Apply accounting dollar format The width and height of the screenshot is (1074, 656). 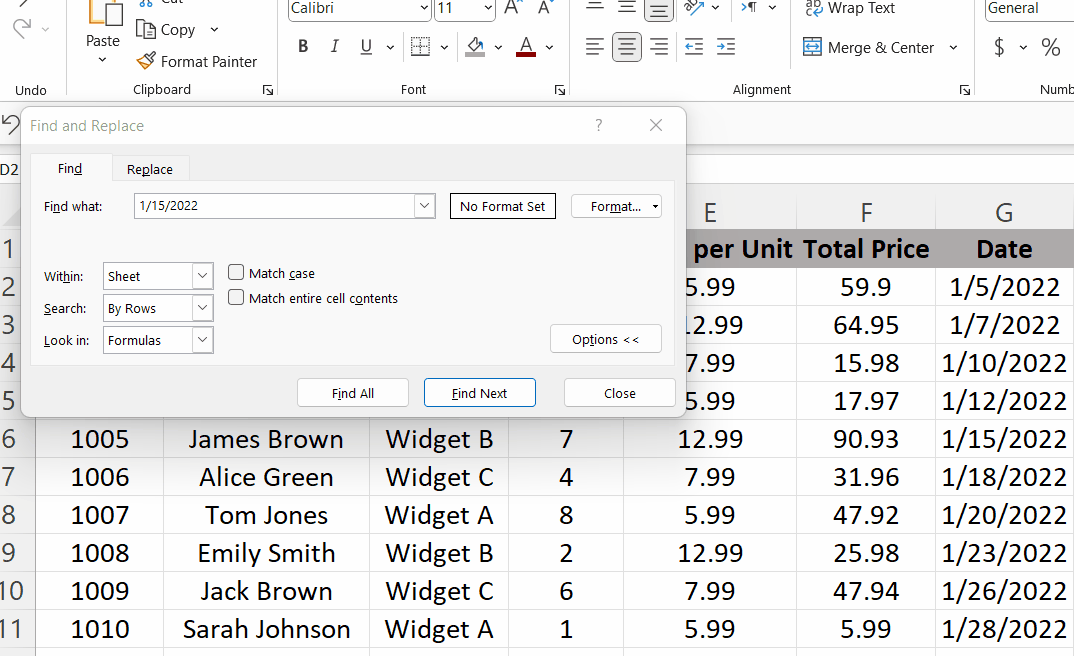click(999, 47)
